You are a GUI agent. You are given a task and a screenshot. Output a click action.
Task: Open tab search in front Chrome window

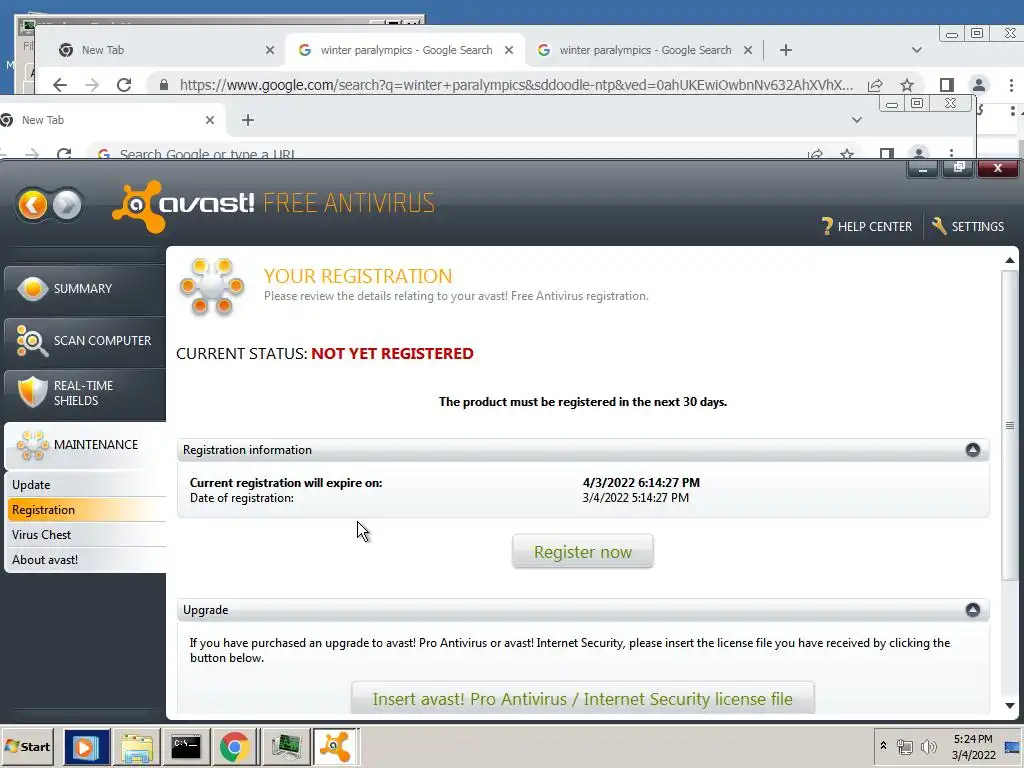coord(857,120)
